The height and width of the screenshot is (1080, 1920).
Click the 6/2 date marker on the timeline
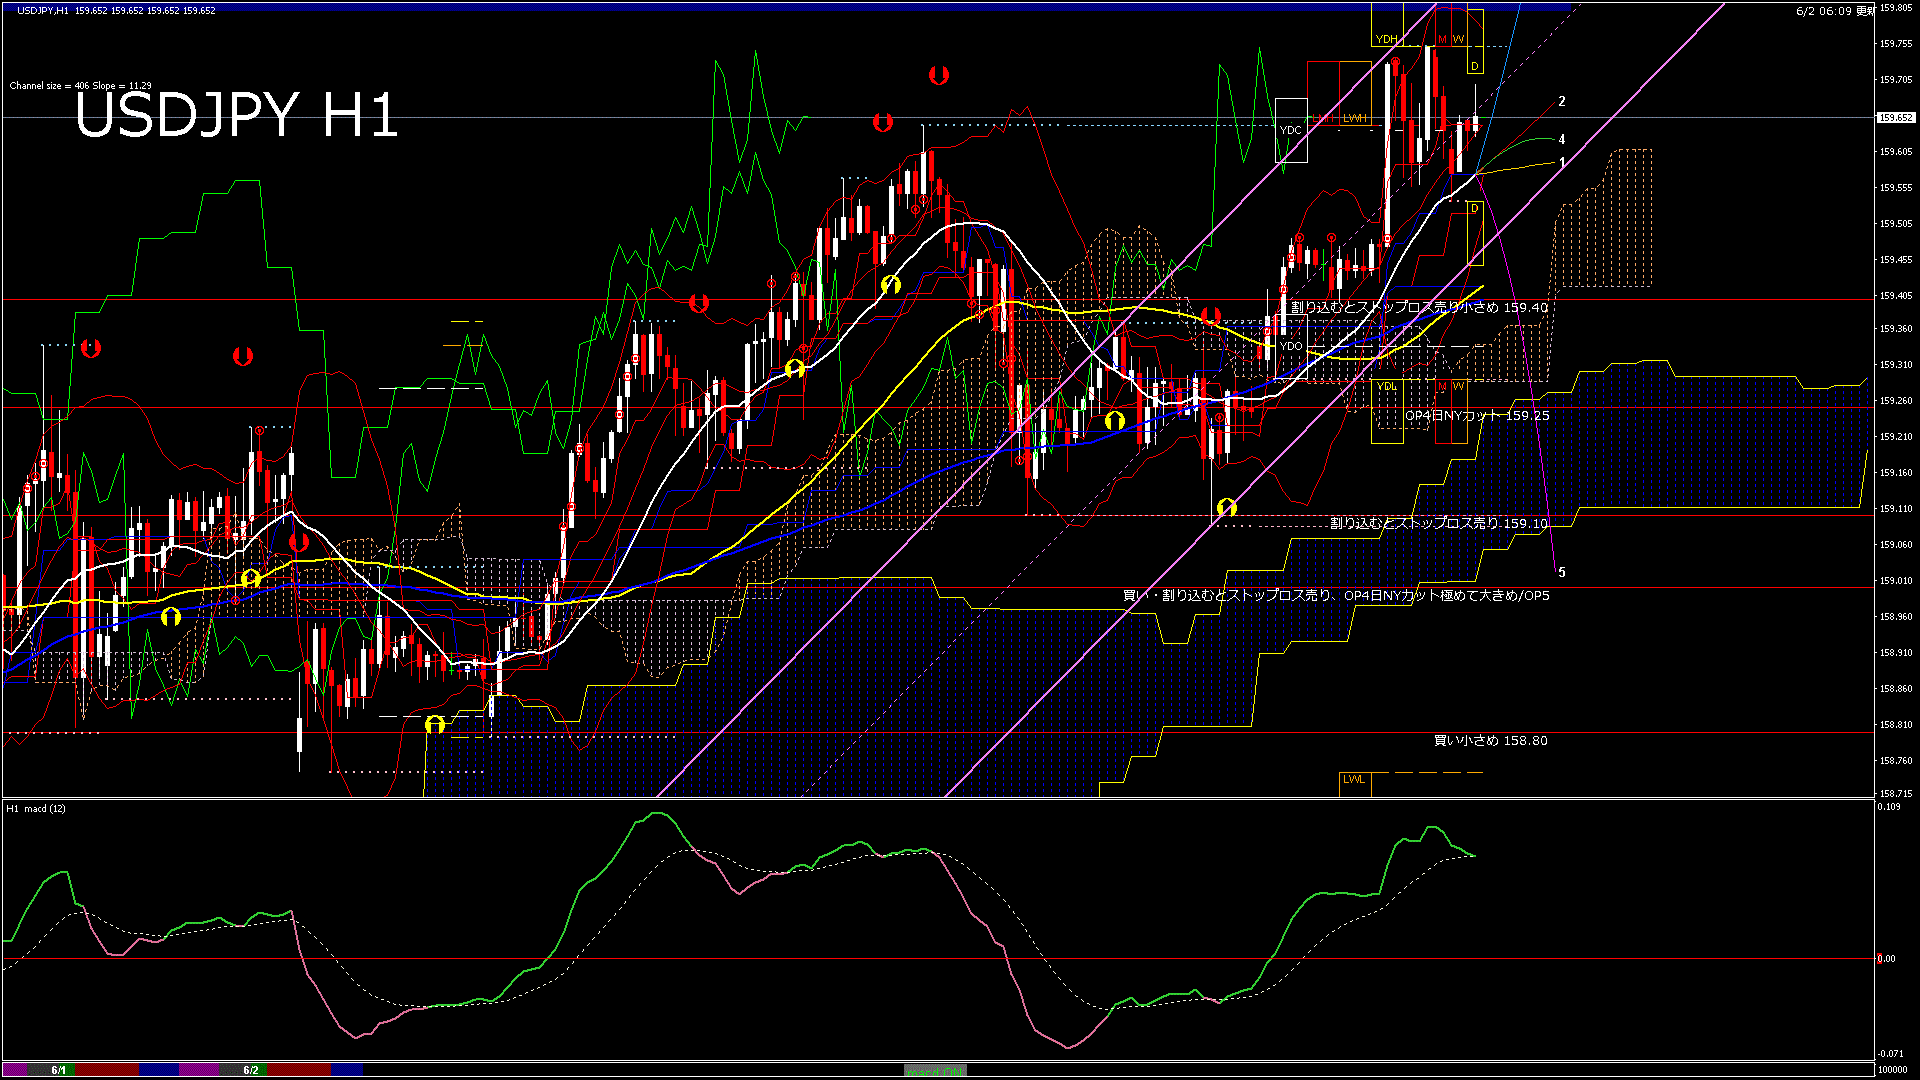point(251,1070)
